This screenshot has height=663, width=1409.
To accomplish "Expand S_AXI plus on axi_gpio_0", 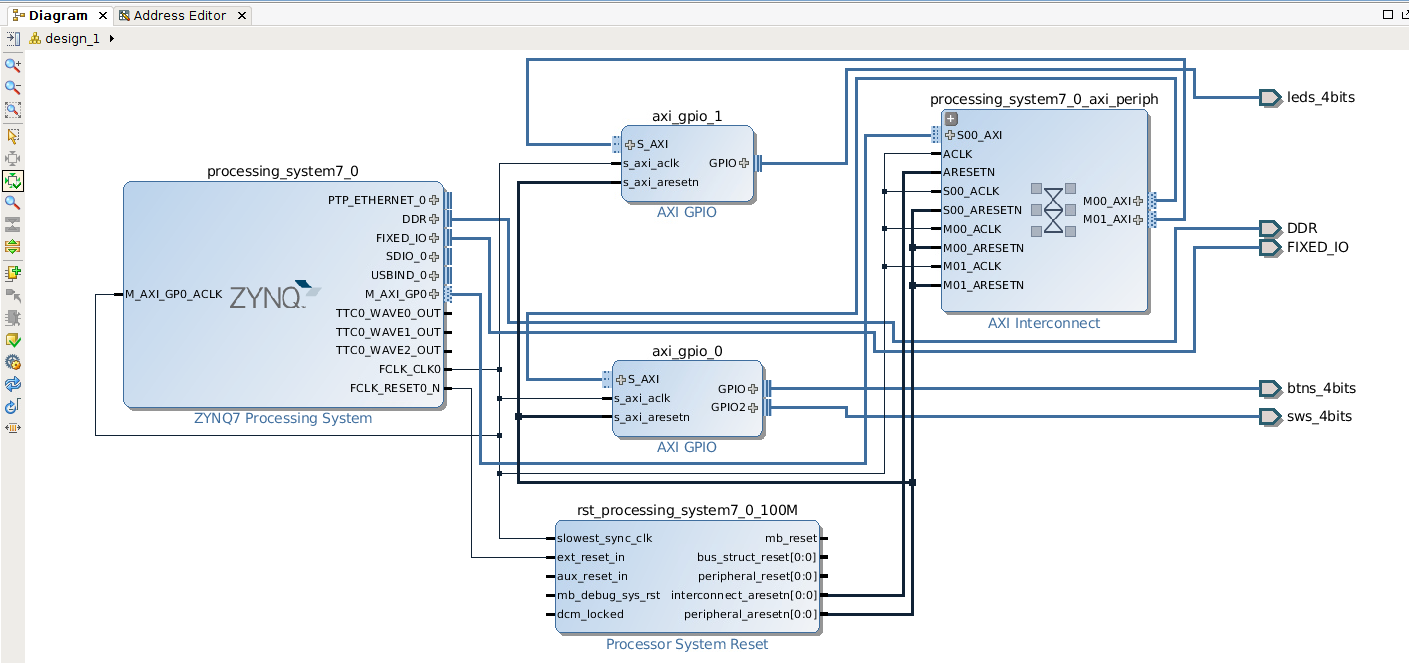I will coord(621,380).
